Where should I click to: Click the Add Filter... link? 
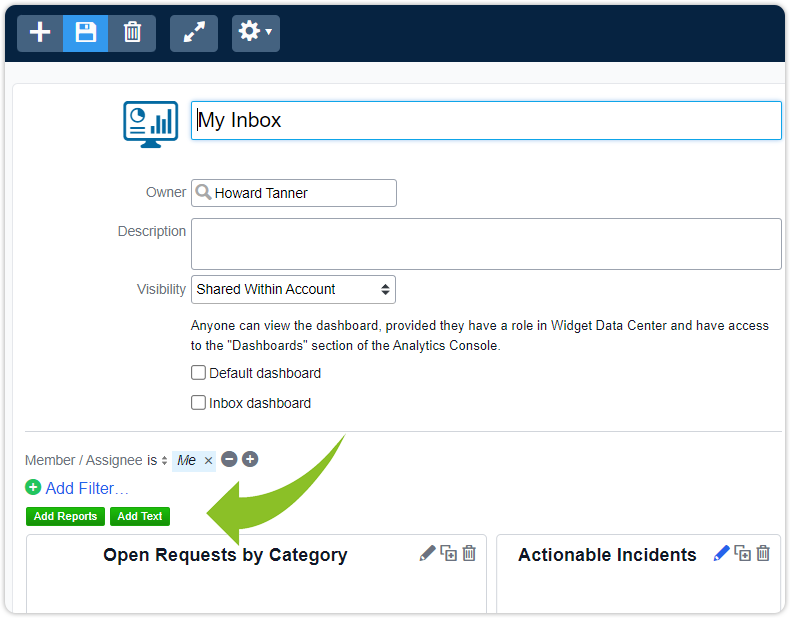click(x=87, y=488)
